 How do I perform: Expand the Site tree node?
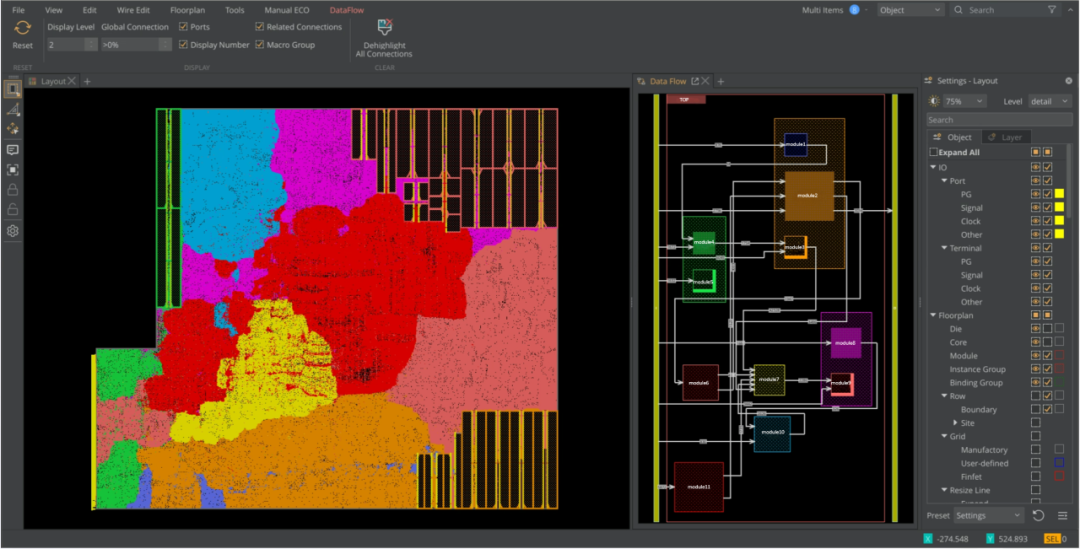pos(955,423)
